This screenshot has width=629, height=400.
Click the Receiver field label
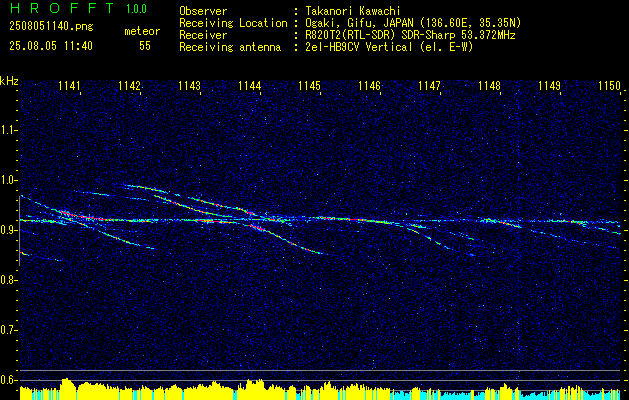pyautogui.click(x=203, y=35)
